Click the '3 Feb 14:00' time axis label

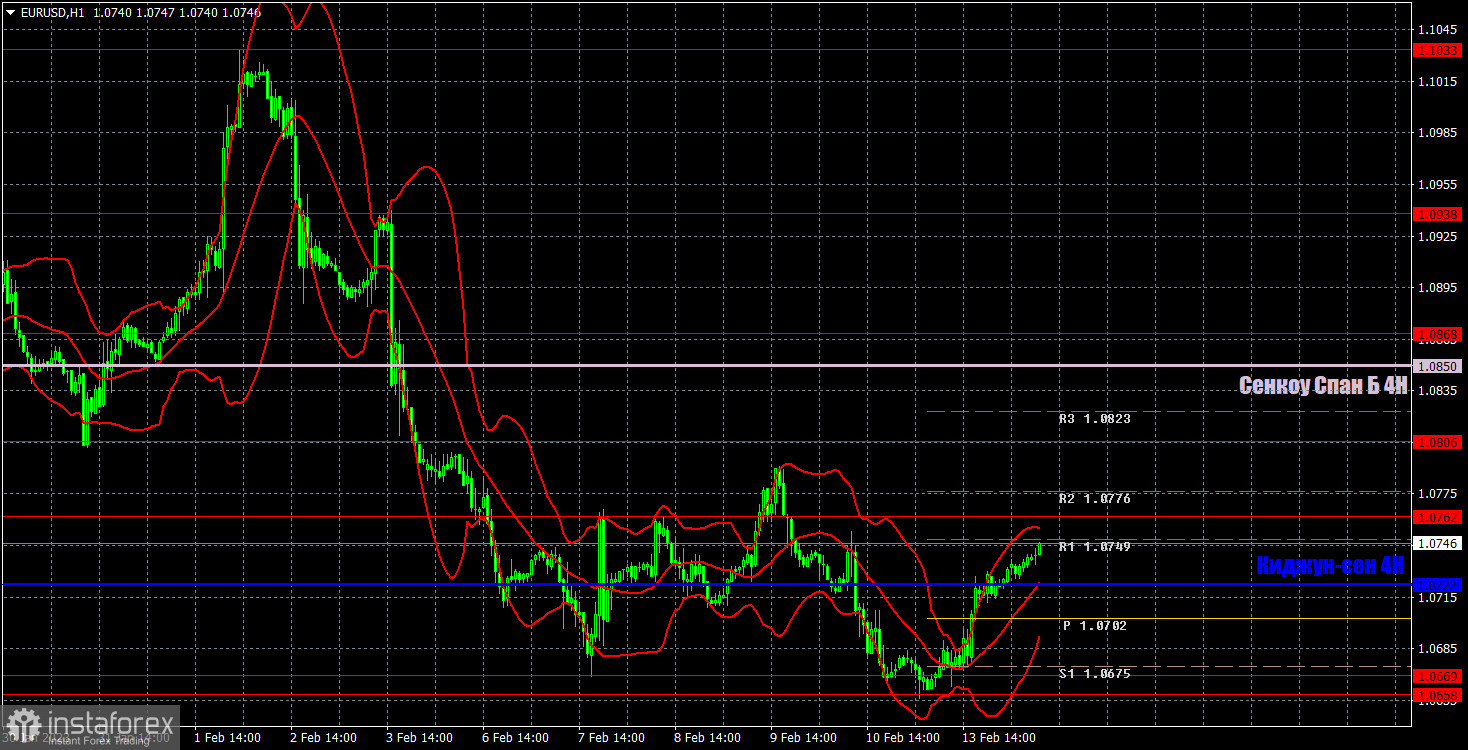point(419,738)
